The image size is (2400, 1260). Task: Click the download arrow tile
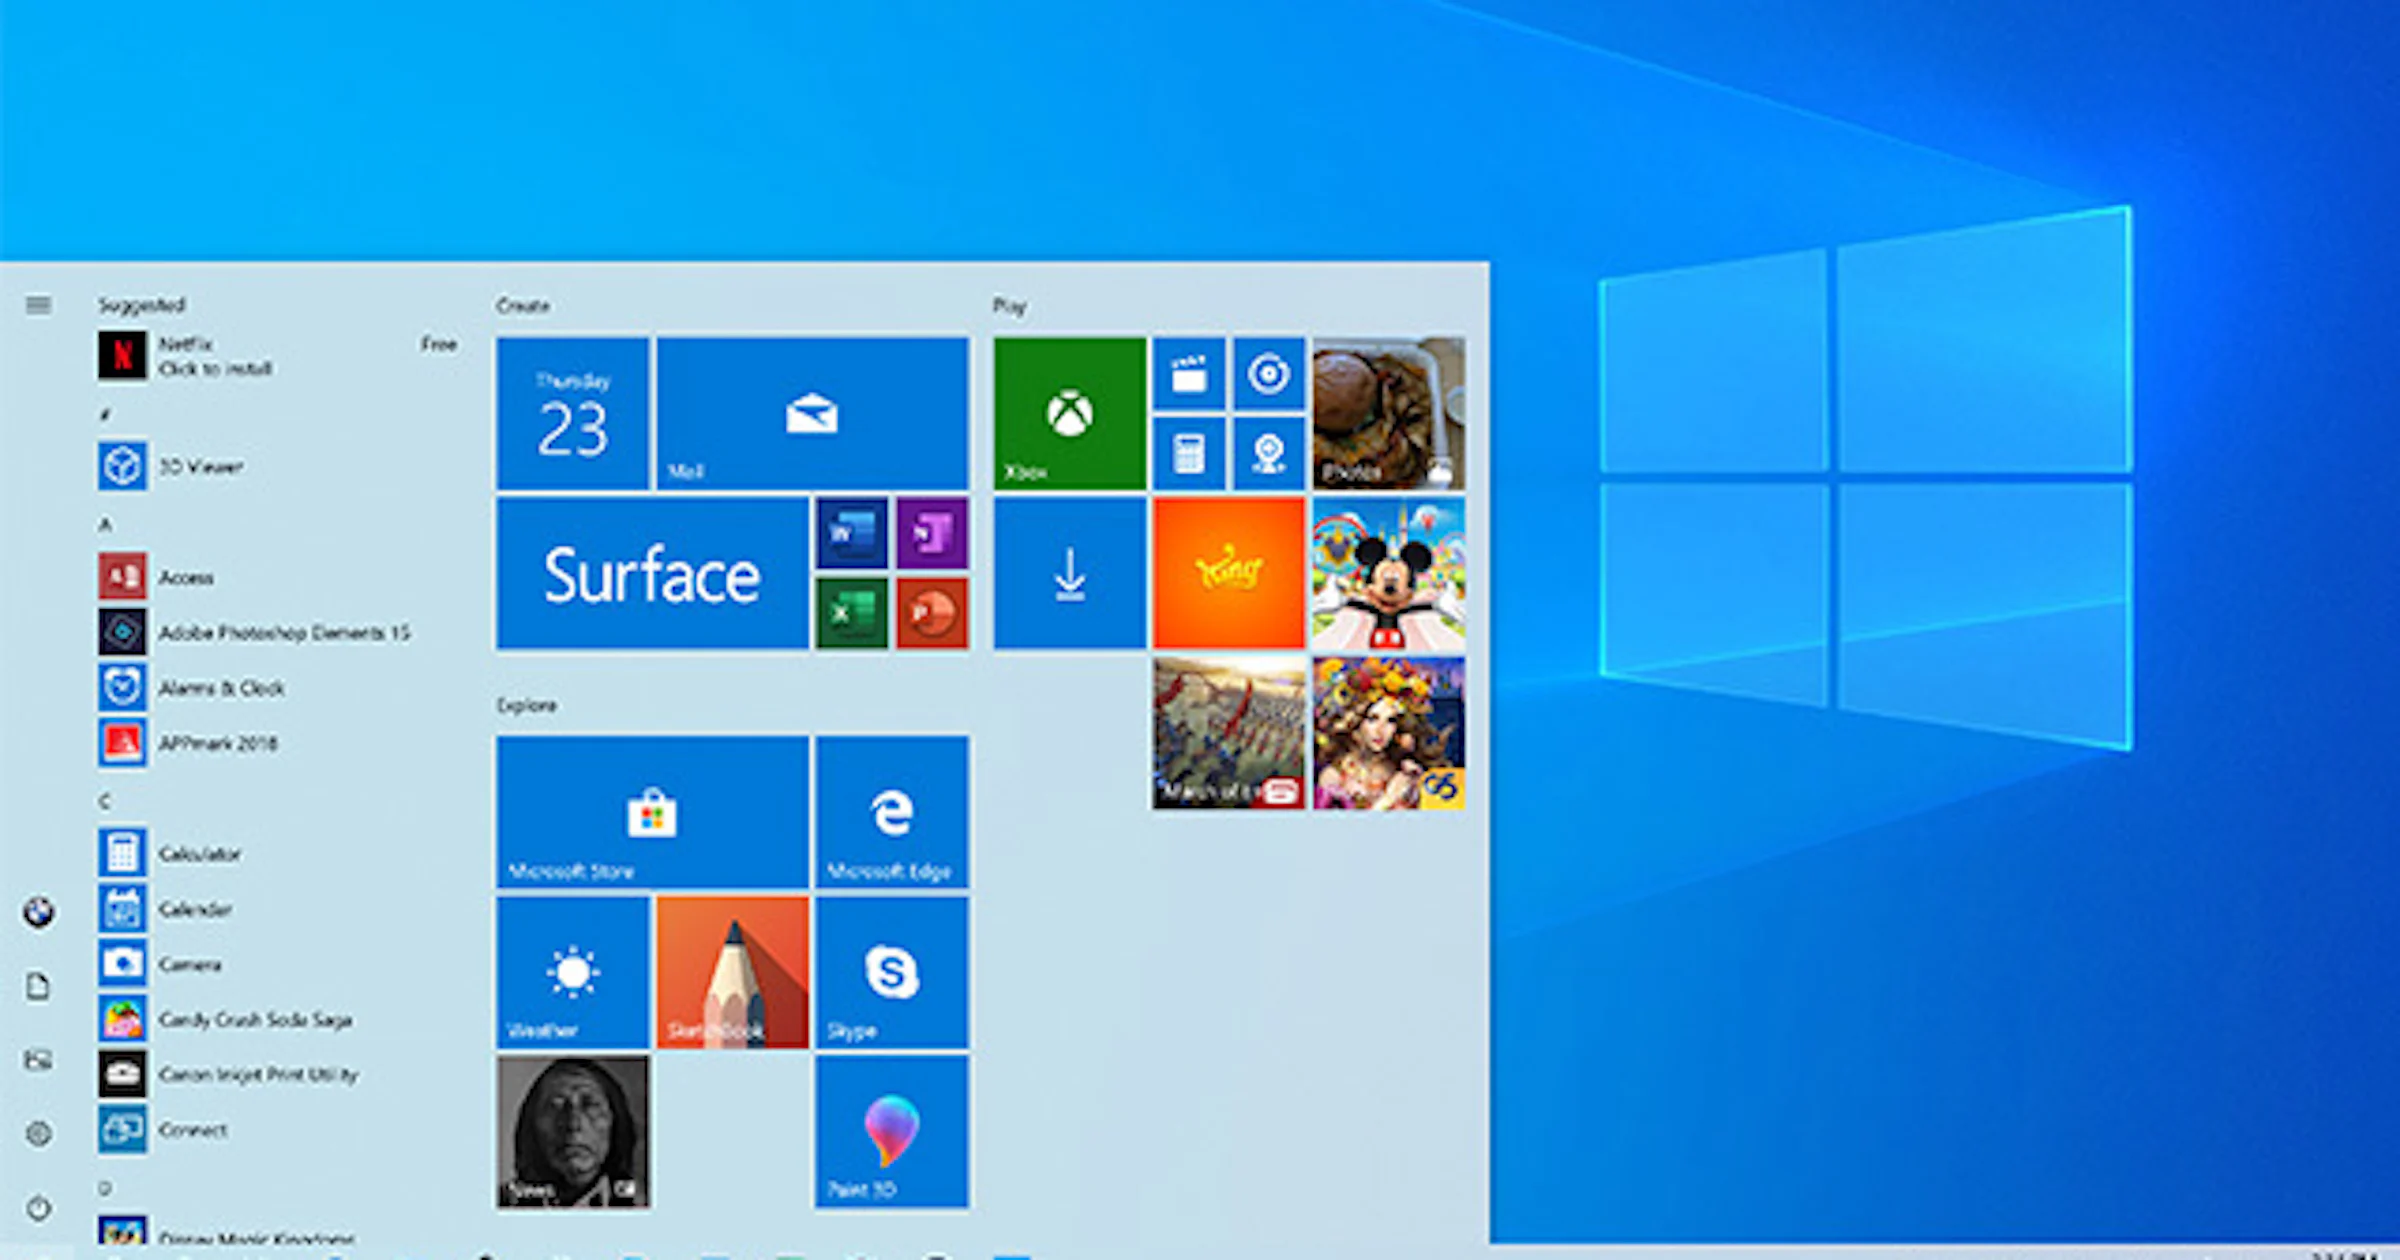(1070, 574)
